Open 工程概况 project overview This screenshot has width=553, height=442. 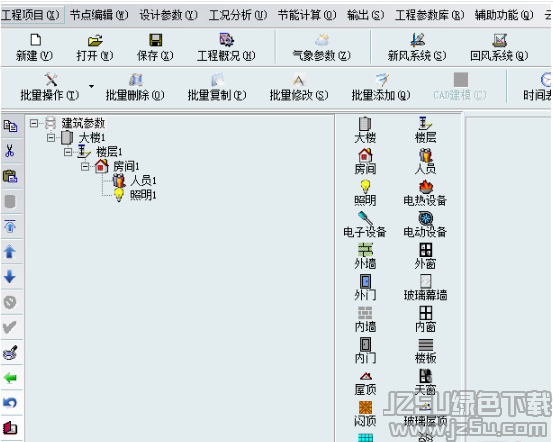pyautogui.click(x=226, y=47)
